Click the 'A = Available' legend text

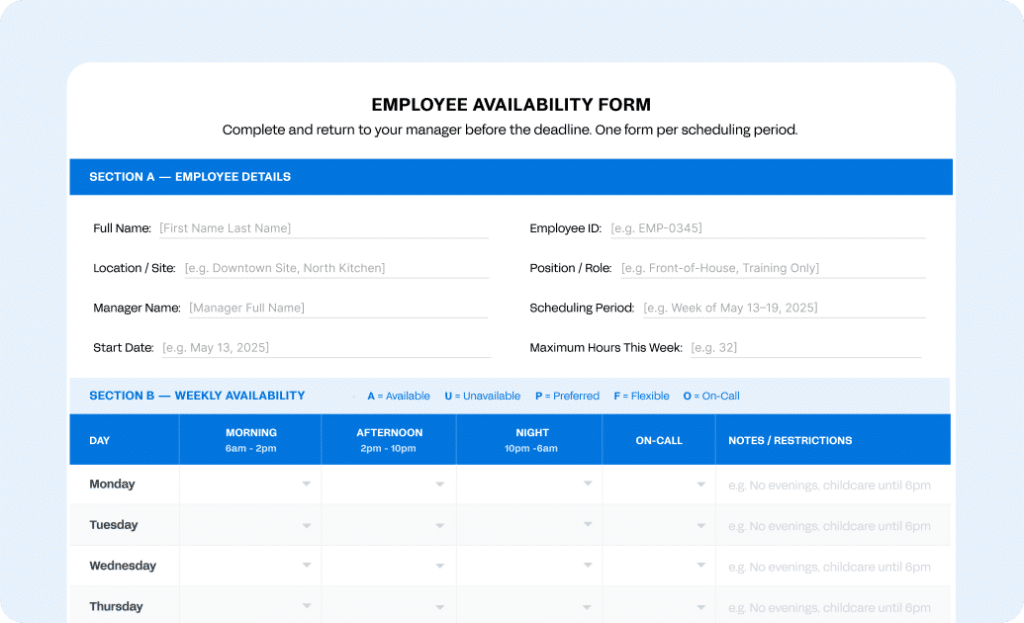click(x=398, y=396)
